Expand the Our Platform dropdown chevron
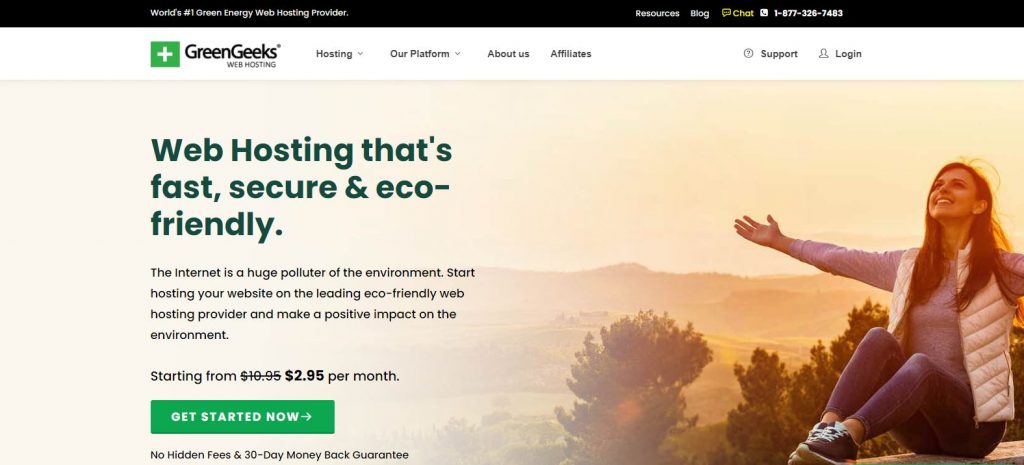1024x465 pixels. pyautogui.click(x=458, y=54)
